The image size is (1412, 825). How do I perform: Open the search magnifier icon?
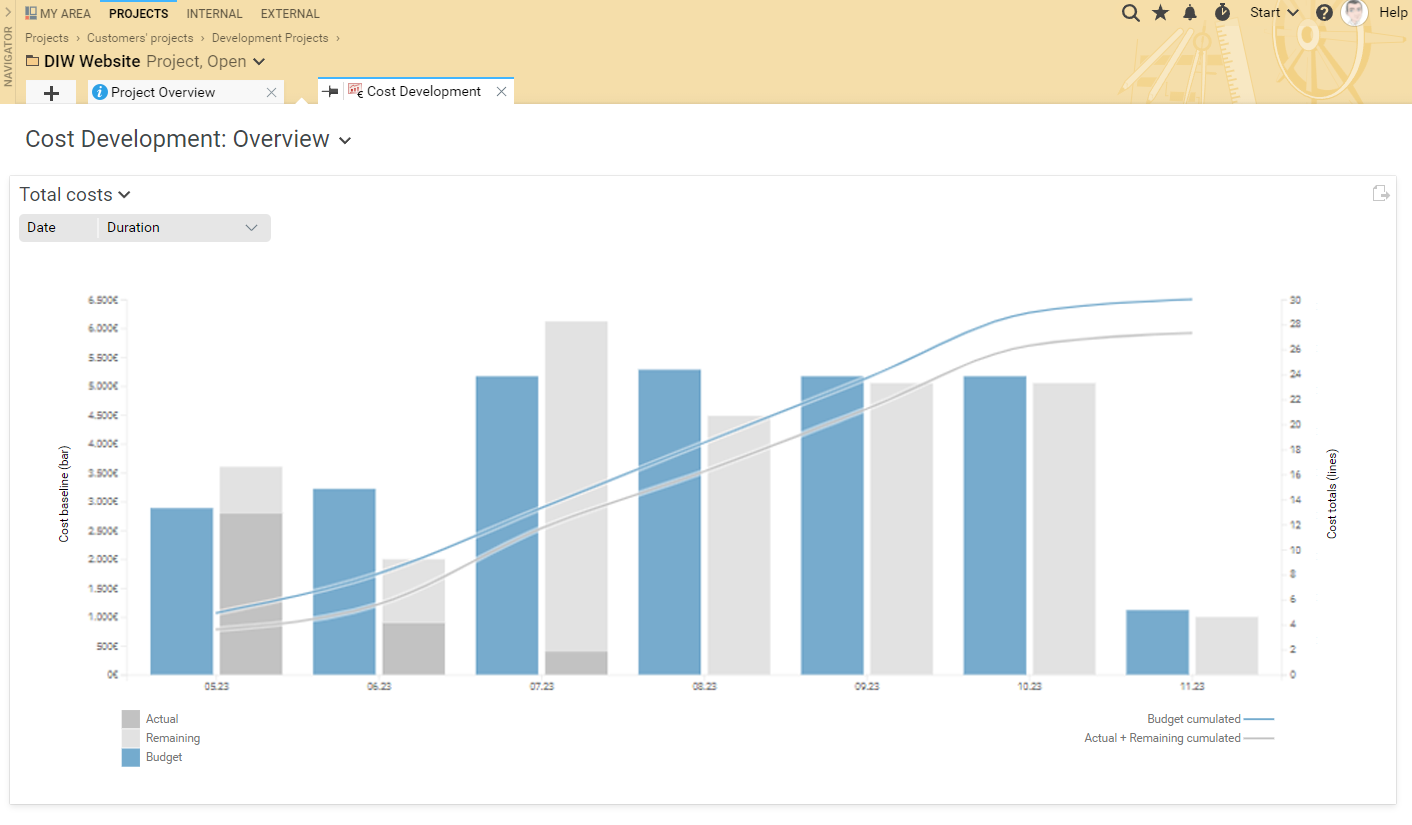pos(1131,13)
